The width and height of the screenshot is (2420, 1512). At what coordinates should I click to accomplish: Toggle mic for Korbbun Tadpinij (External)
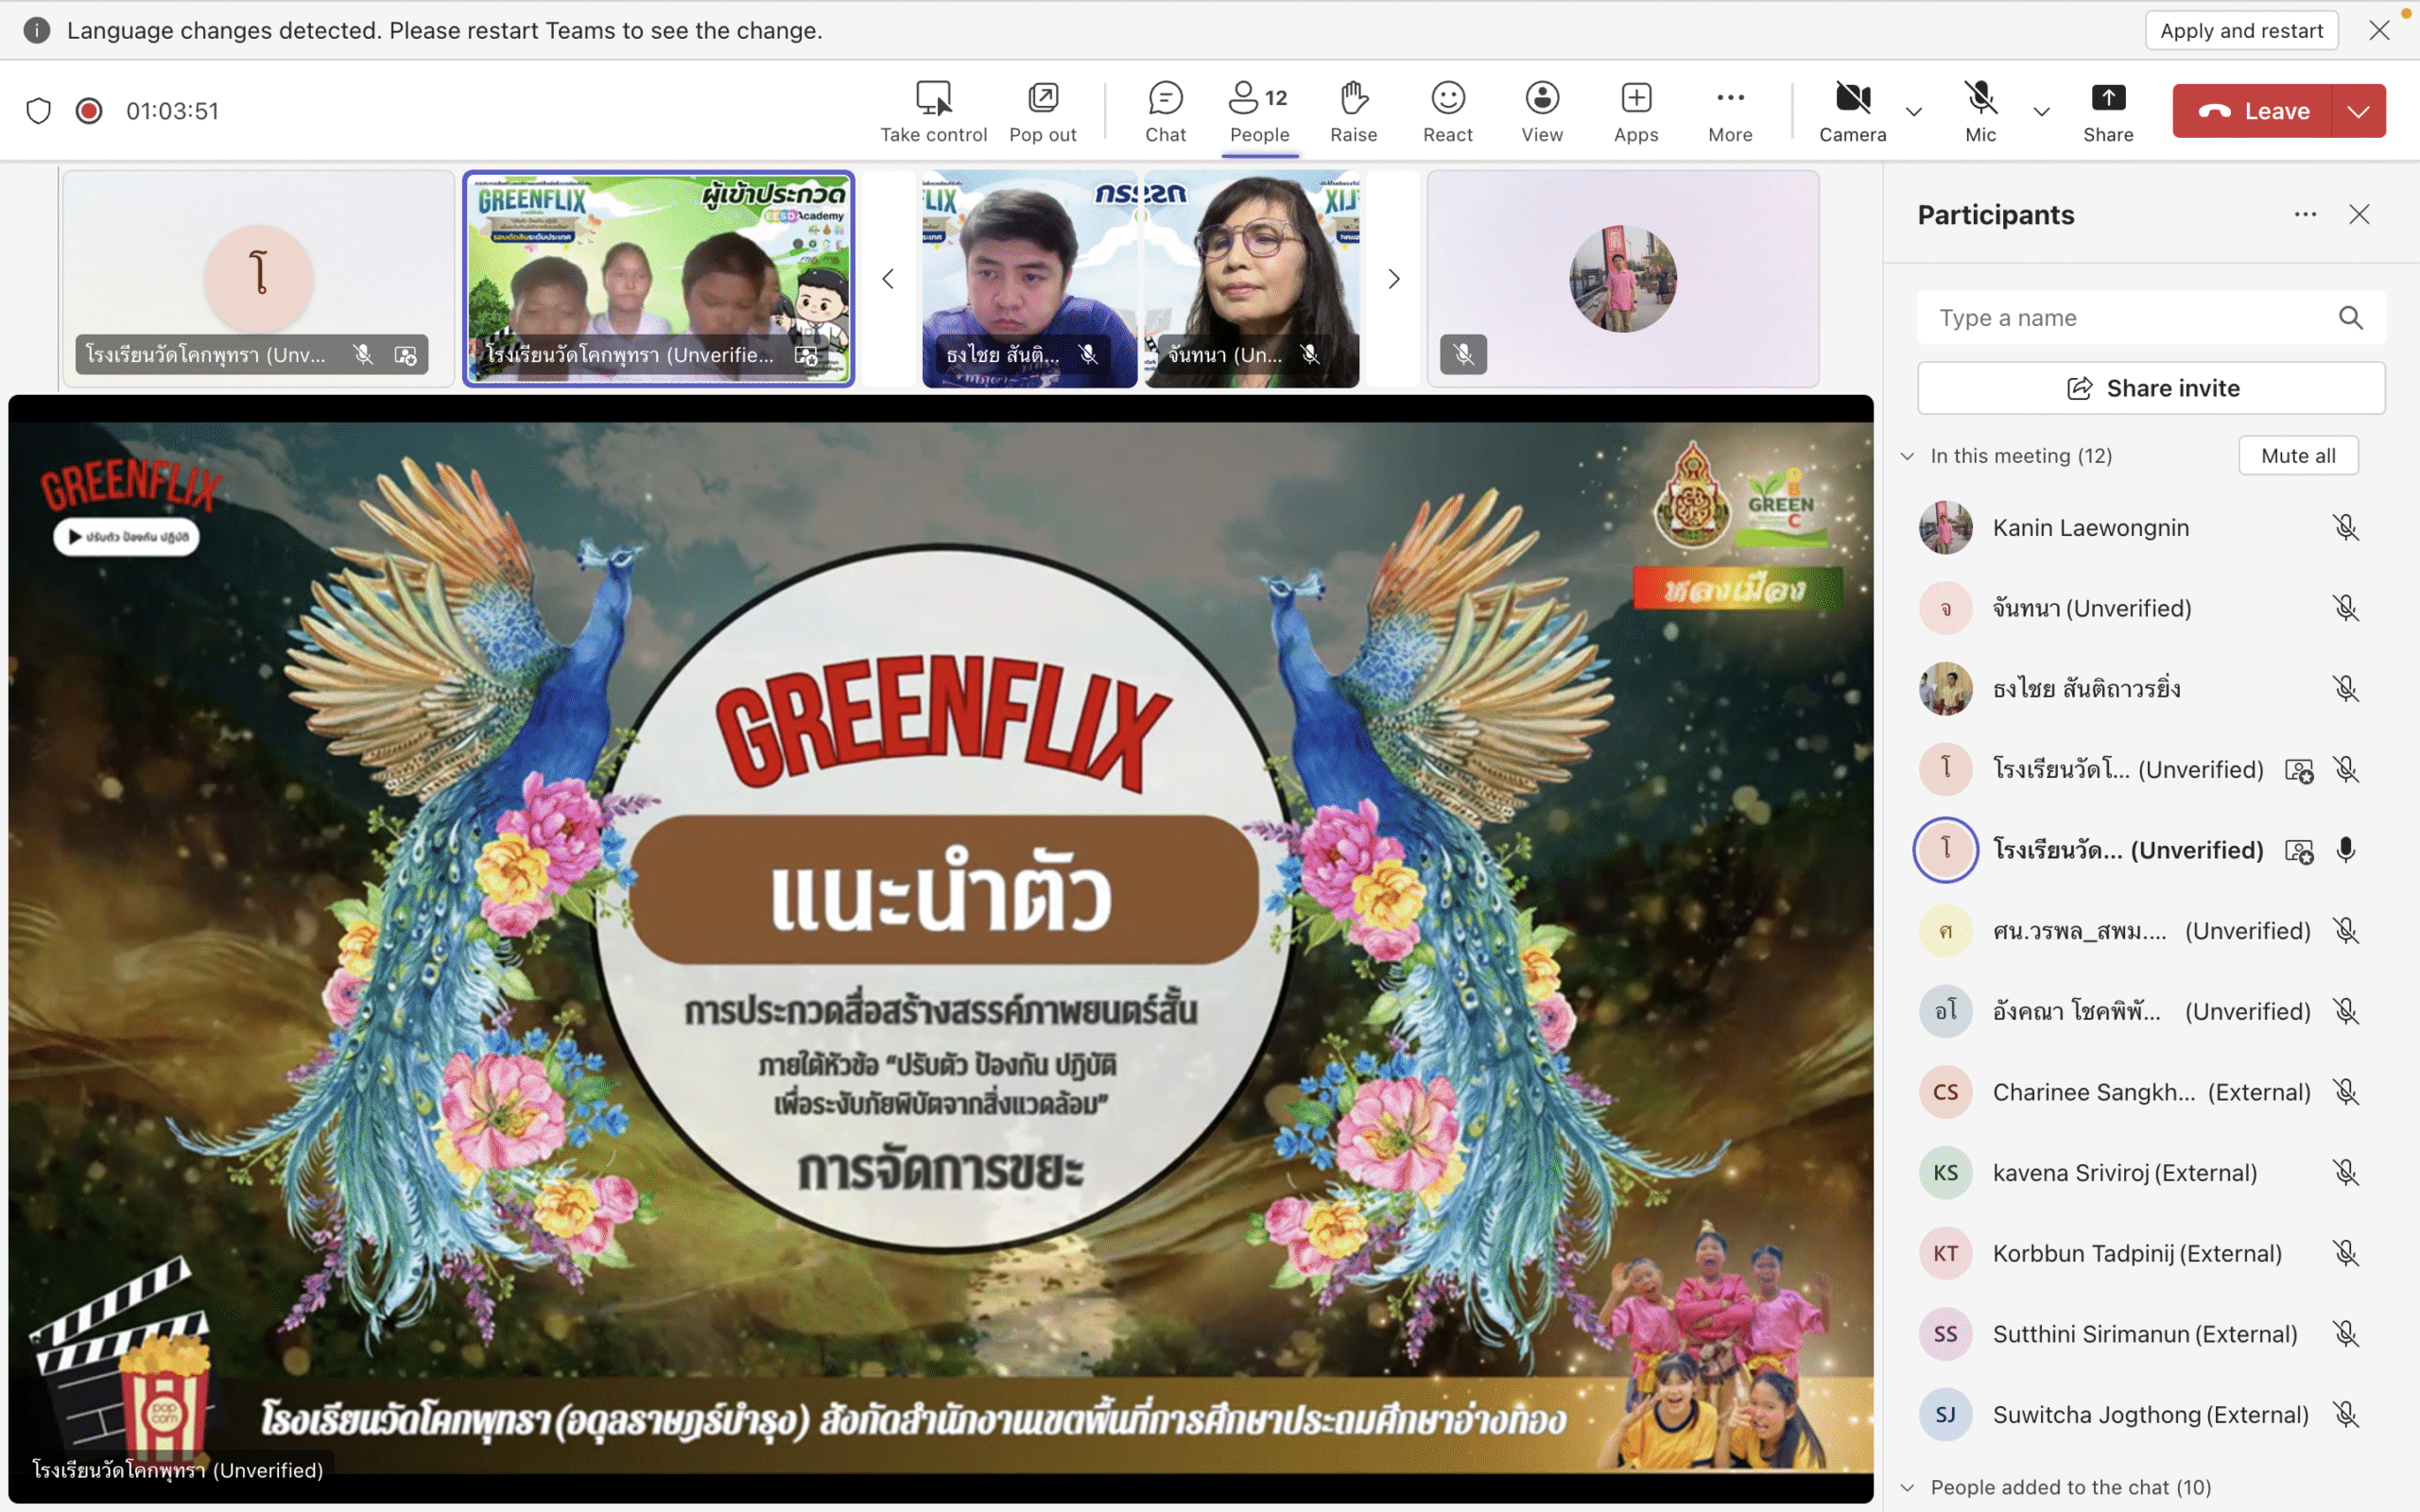click(2345, 1253)
